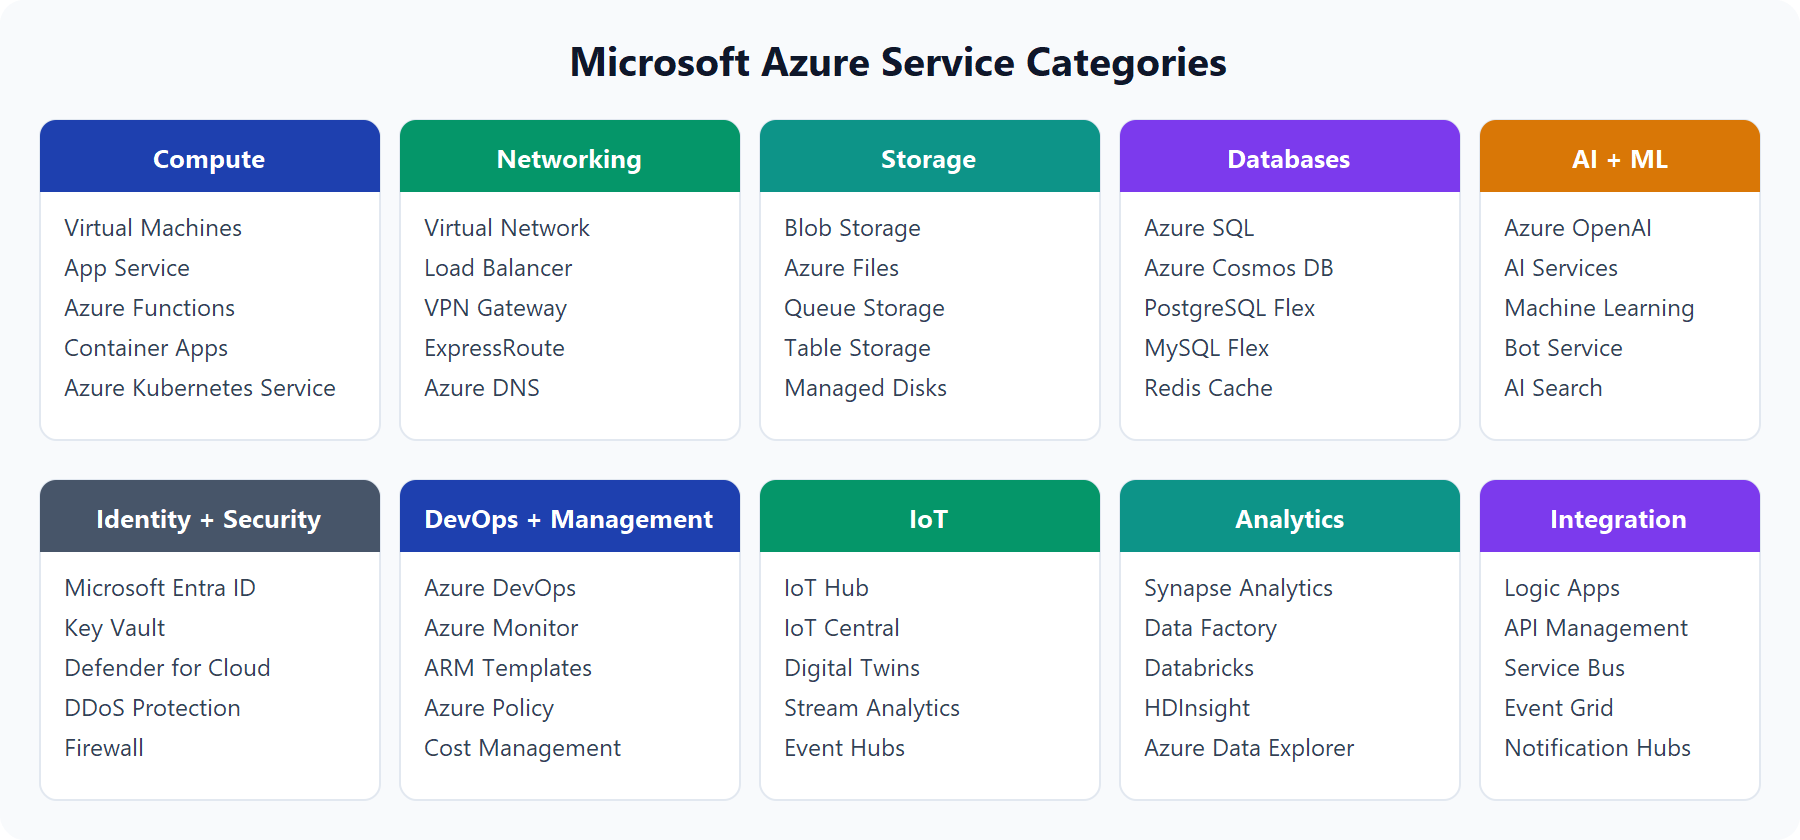Click Managed Disks
The height and width of the screenshot is (840, 1800).
coord(865,388)
